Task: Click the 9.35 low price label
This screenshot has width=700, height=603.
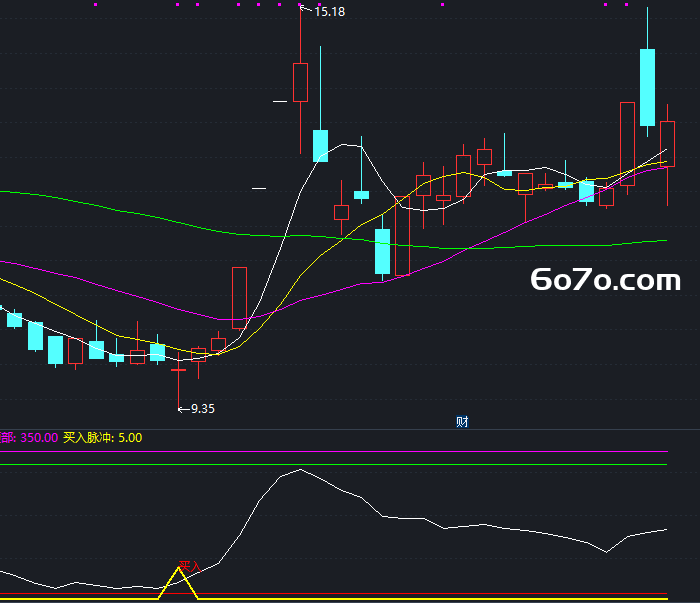Action: (x=203, y=409)
